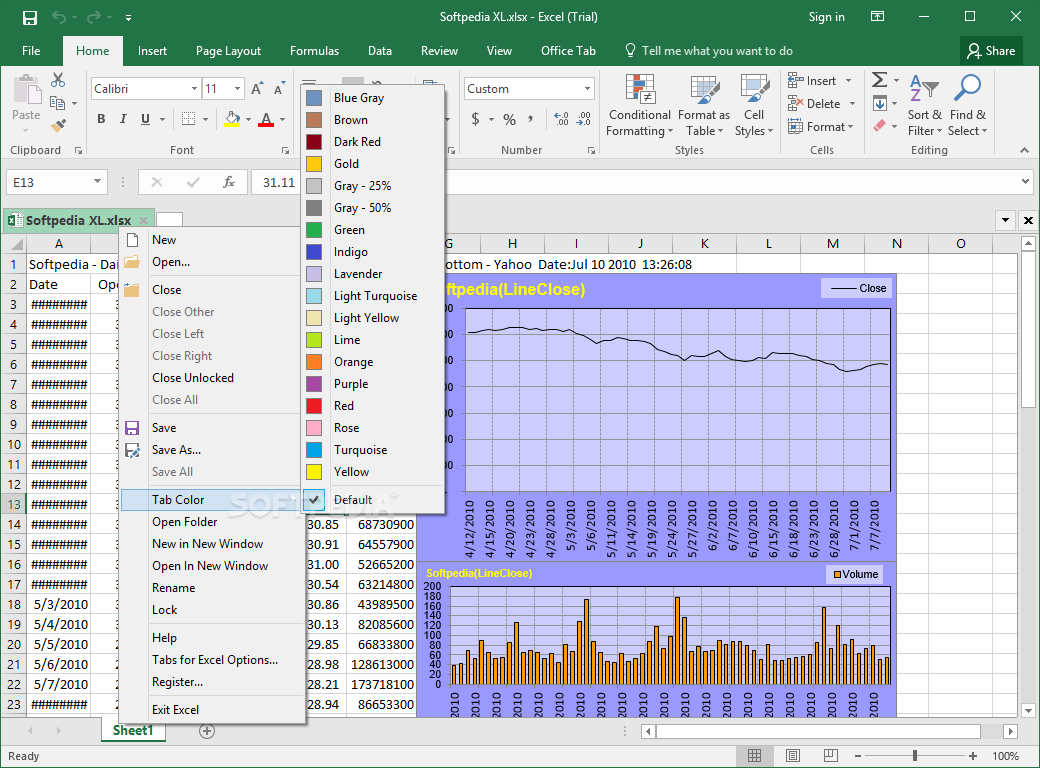Apply Bold formatting

(101, 119)
